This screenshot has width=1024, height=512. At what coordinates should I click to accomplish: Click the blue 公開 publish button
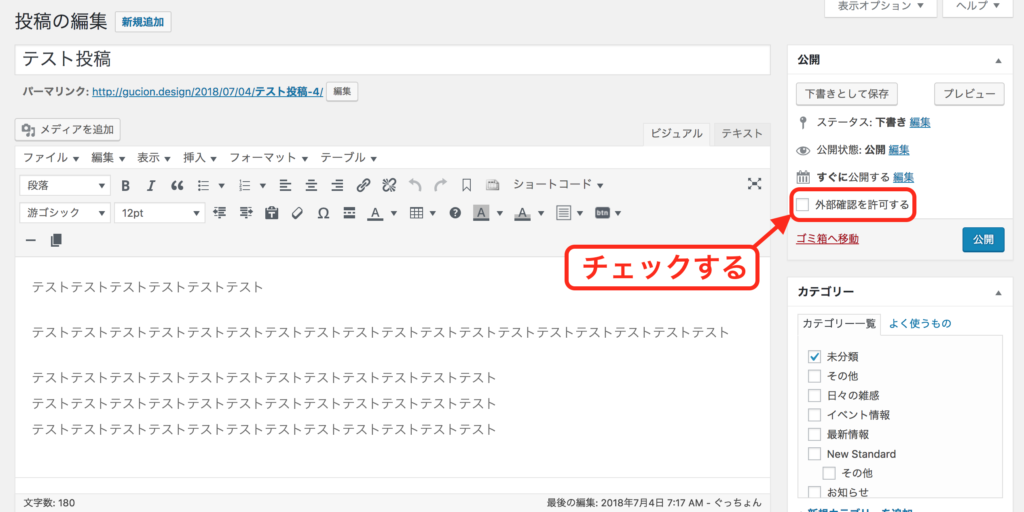pyautogui.click(x=982, y=240)
